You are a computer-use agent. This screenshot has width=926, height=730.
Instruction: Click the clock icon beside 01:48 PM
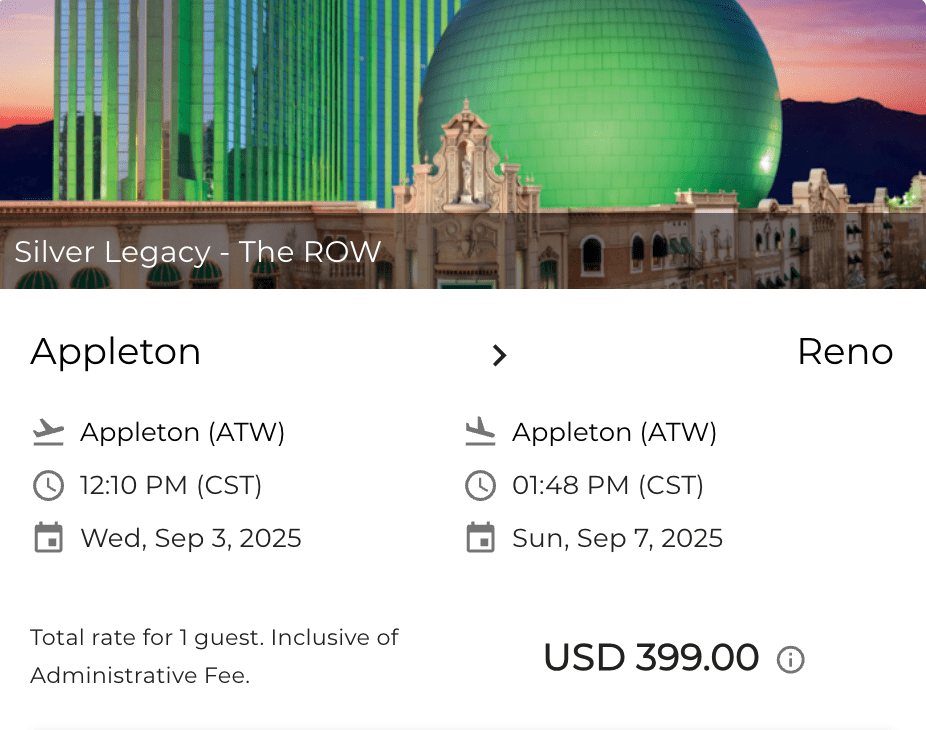click(x=480, y=486)
